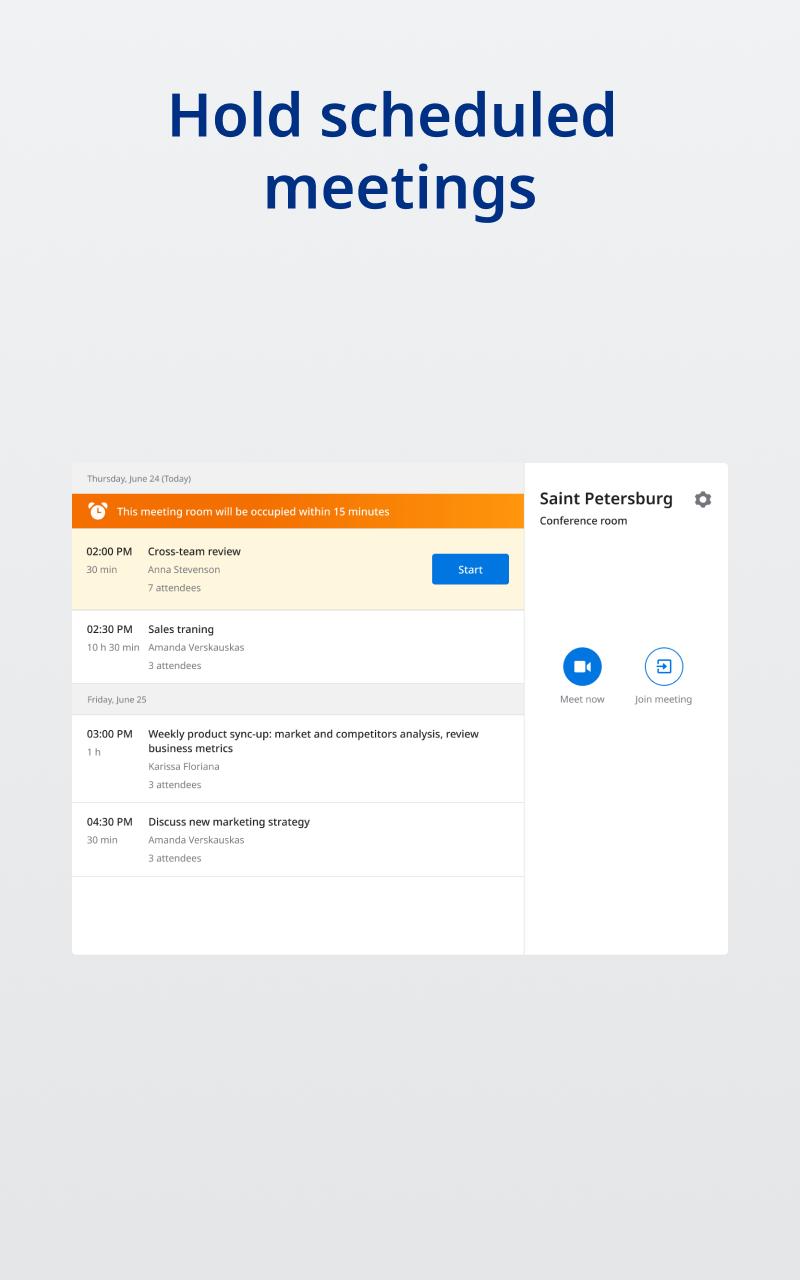Click the Friday, June 25 date header
The image size is (800, 1280).
pos(116,699)
